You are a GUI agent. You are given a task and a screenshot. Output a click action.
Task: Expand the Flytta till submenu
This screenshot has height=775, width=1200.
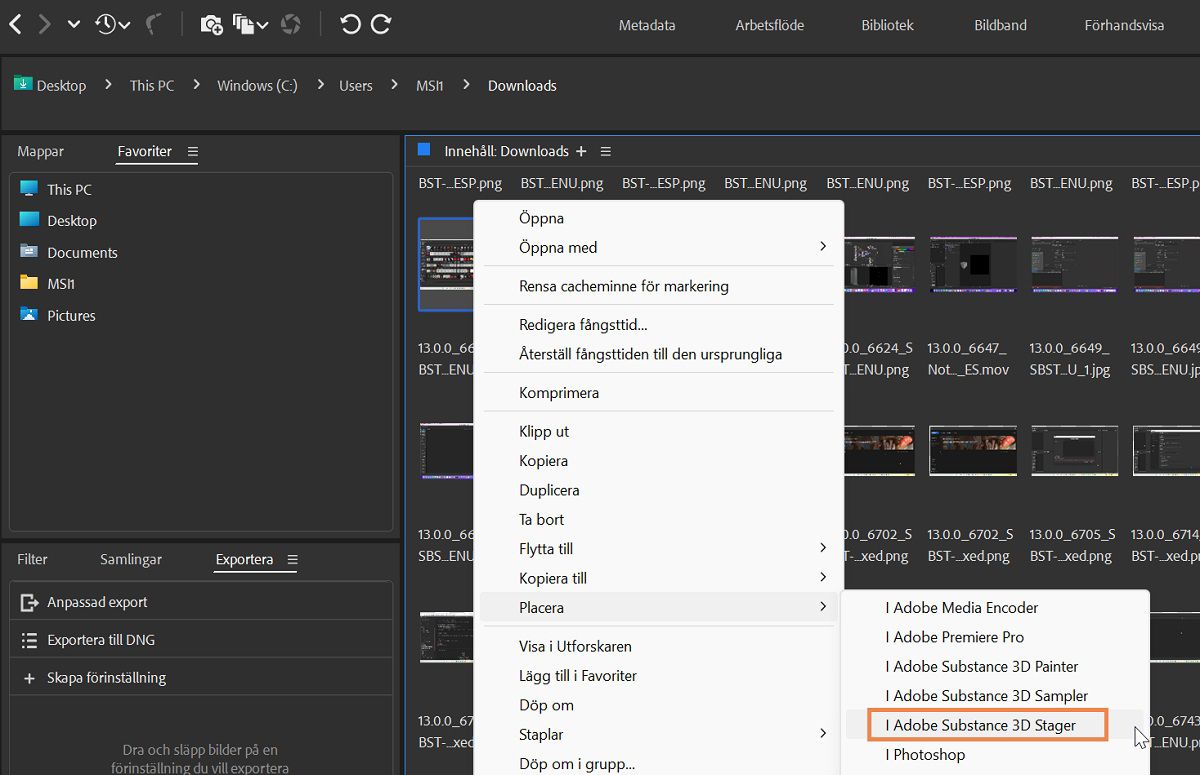click(659, 548)
